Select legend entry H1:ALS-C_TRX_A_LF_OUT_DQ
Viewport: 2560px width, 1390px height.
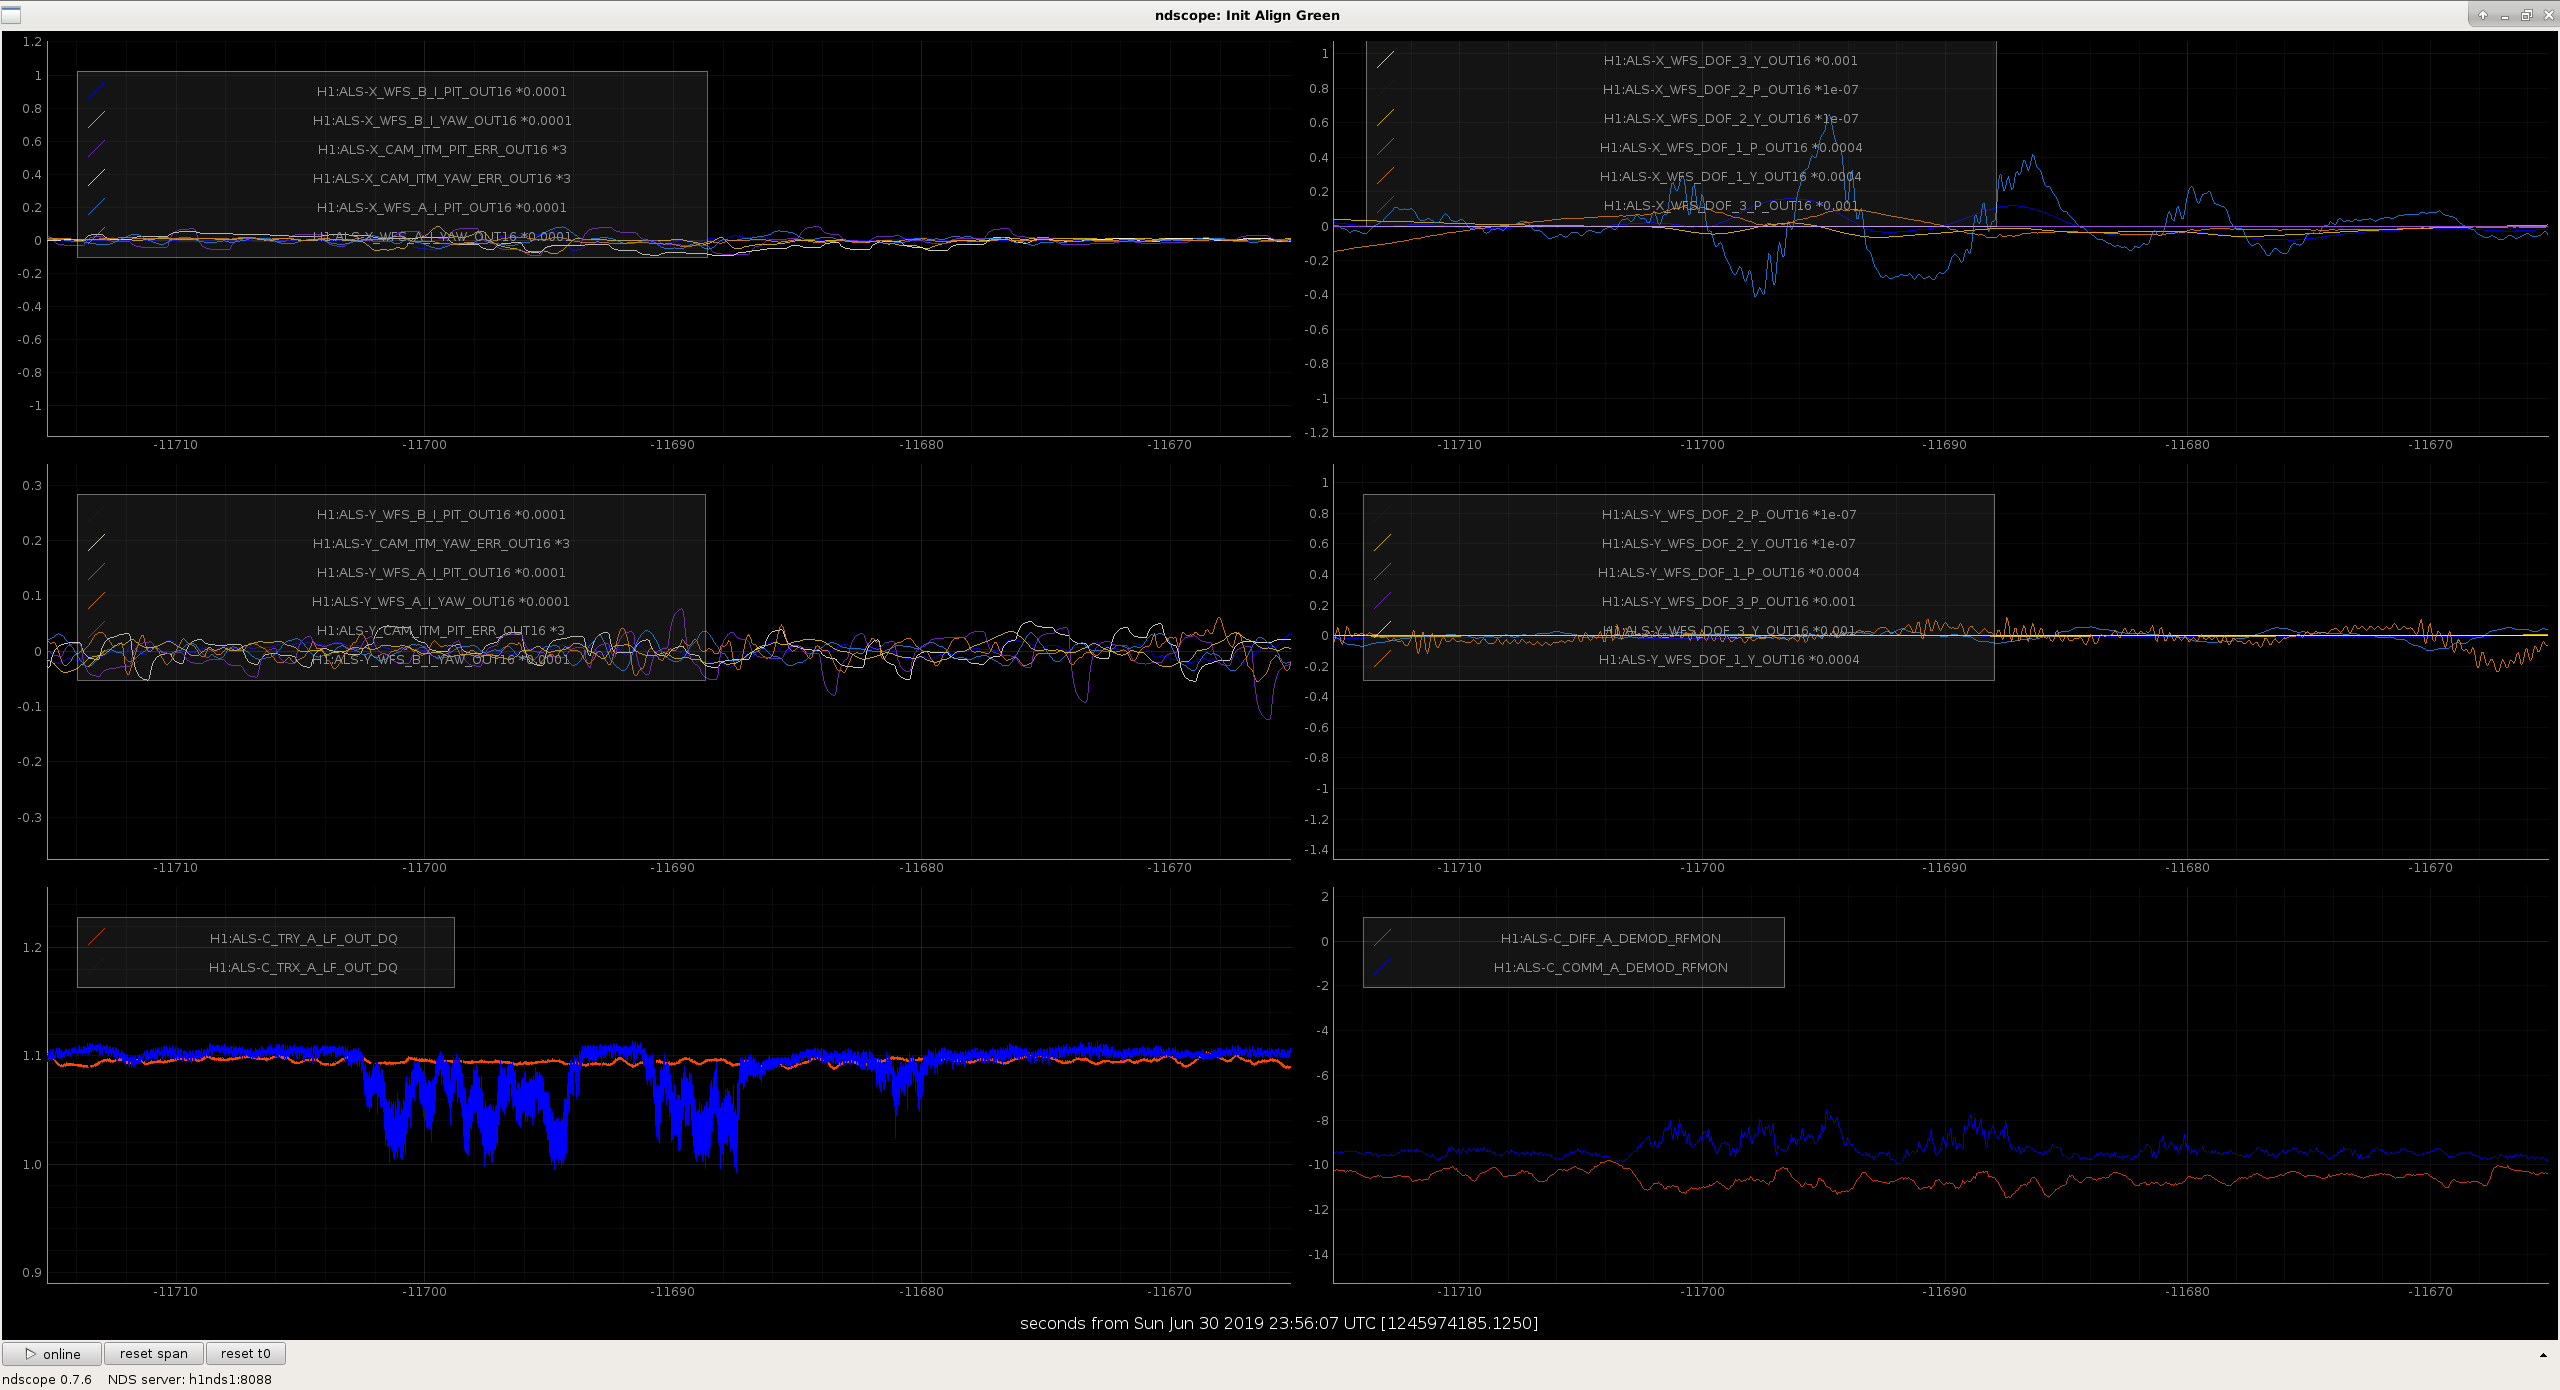coord(303,968)
